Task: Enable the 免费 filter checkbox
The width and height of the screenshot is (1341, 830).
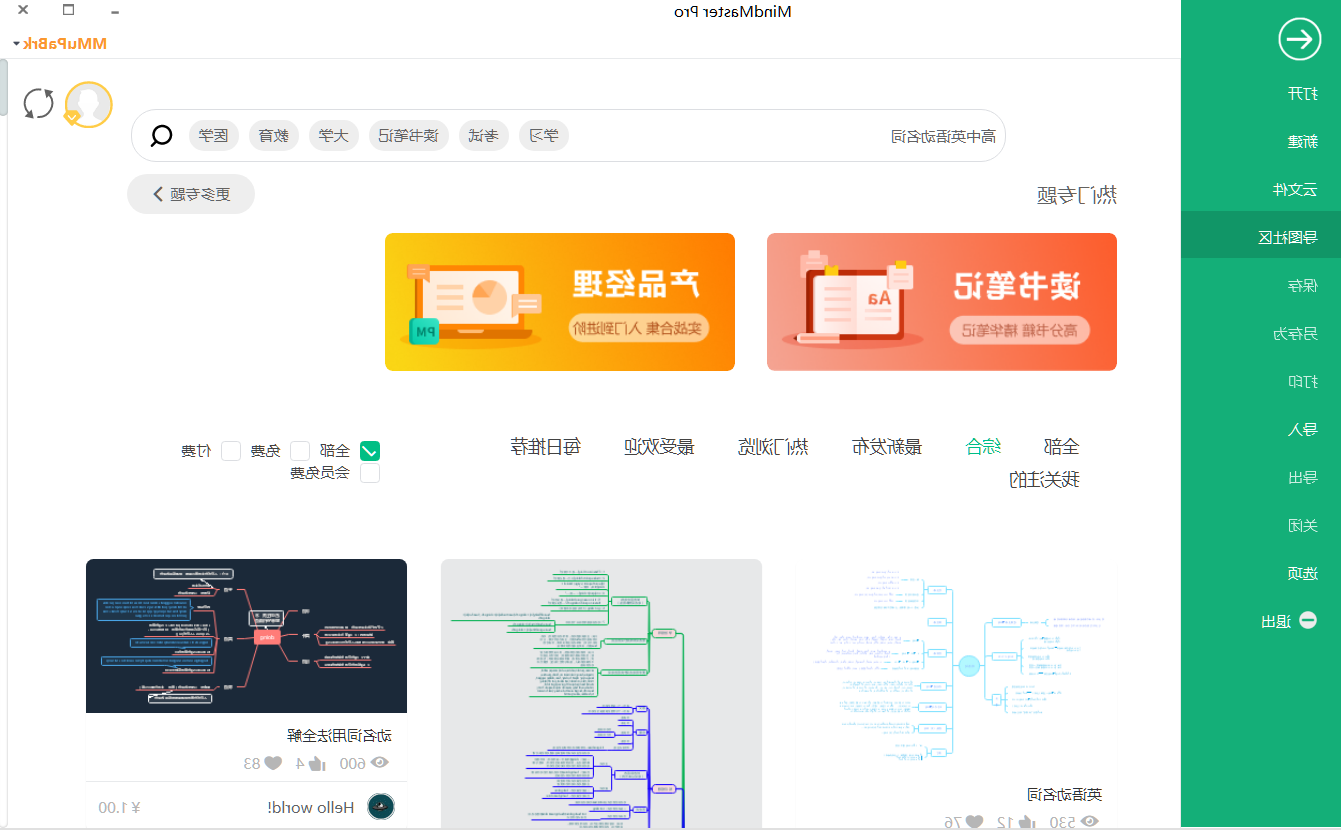Action: (x=300, y=451)
